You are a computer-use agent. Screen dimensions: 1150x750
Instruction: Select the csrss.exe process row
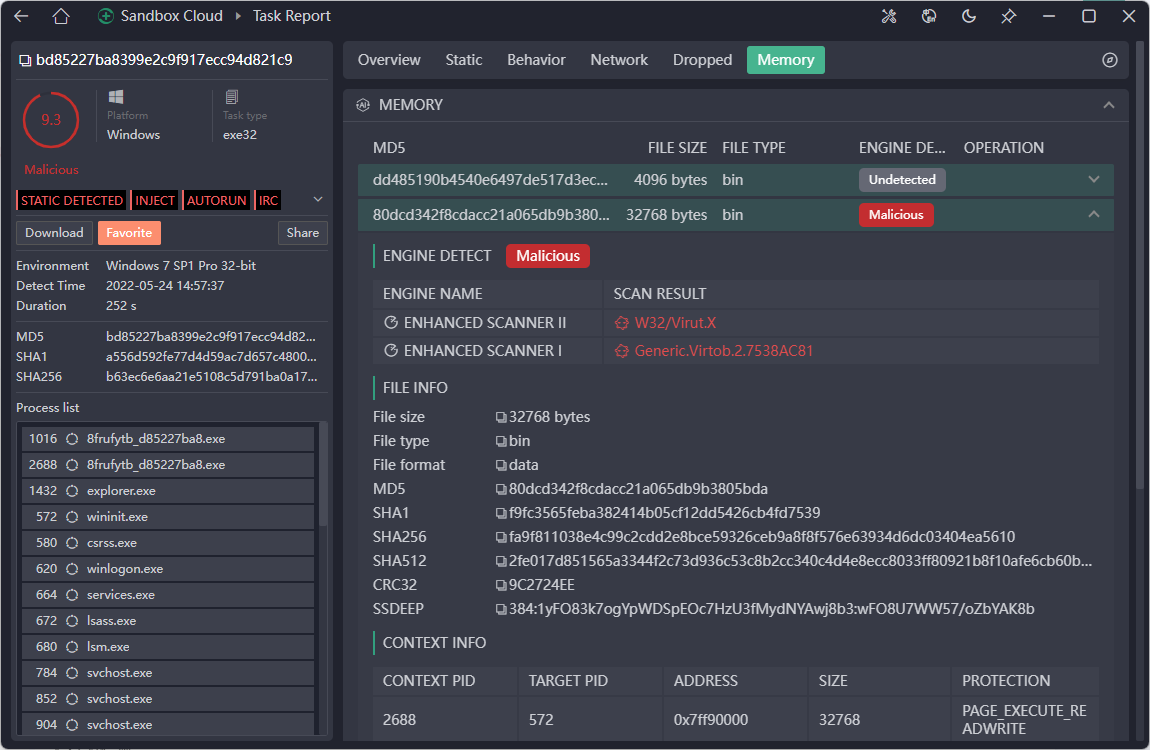168,543
